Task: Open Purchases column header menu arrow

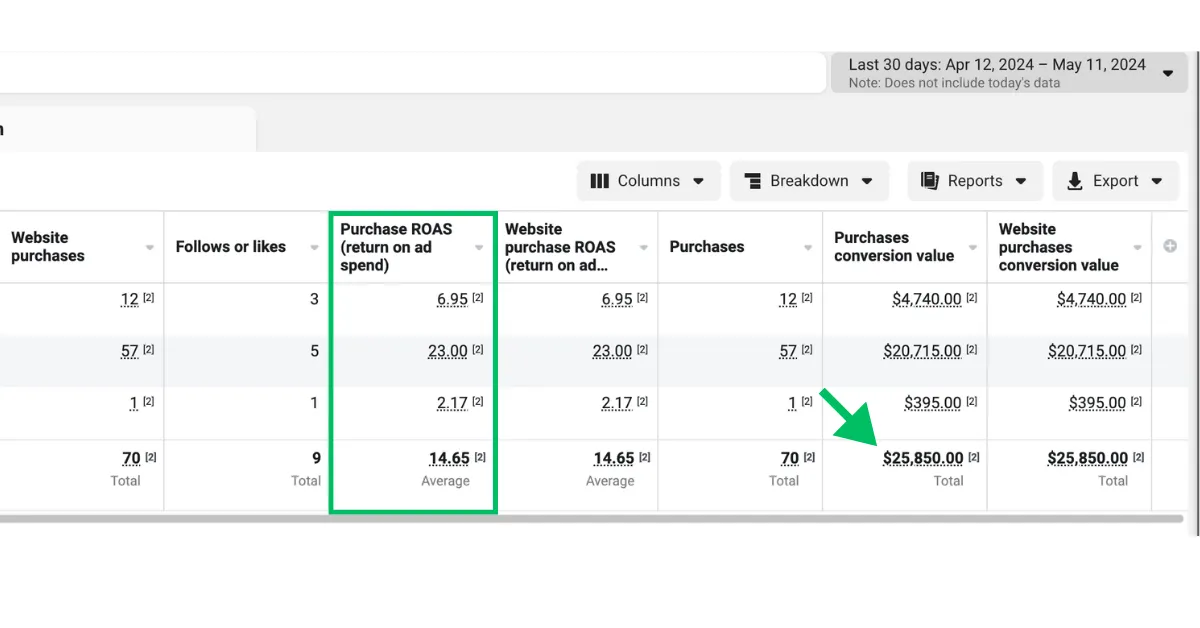Action: tap(808, 248)
